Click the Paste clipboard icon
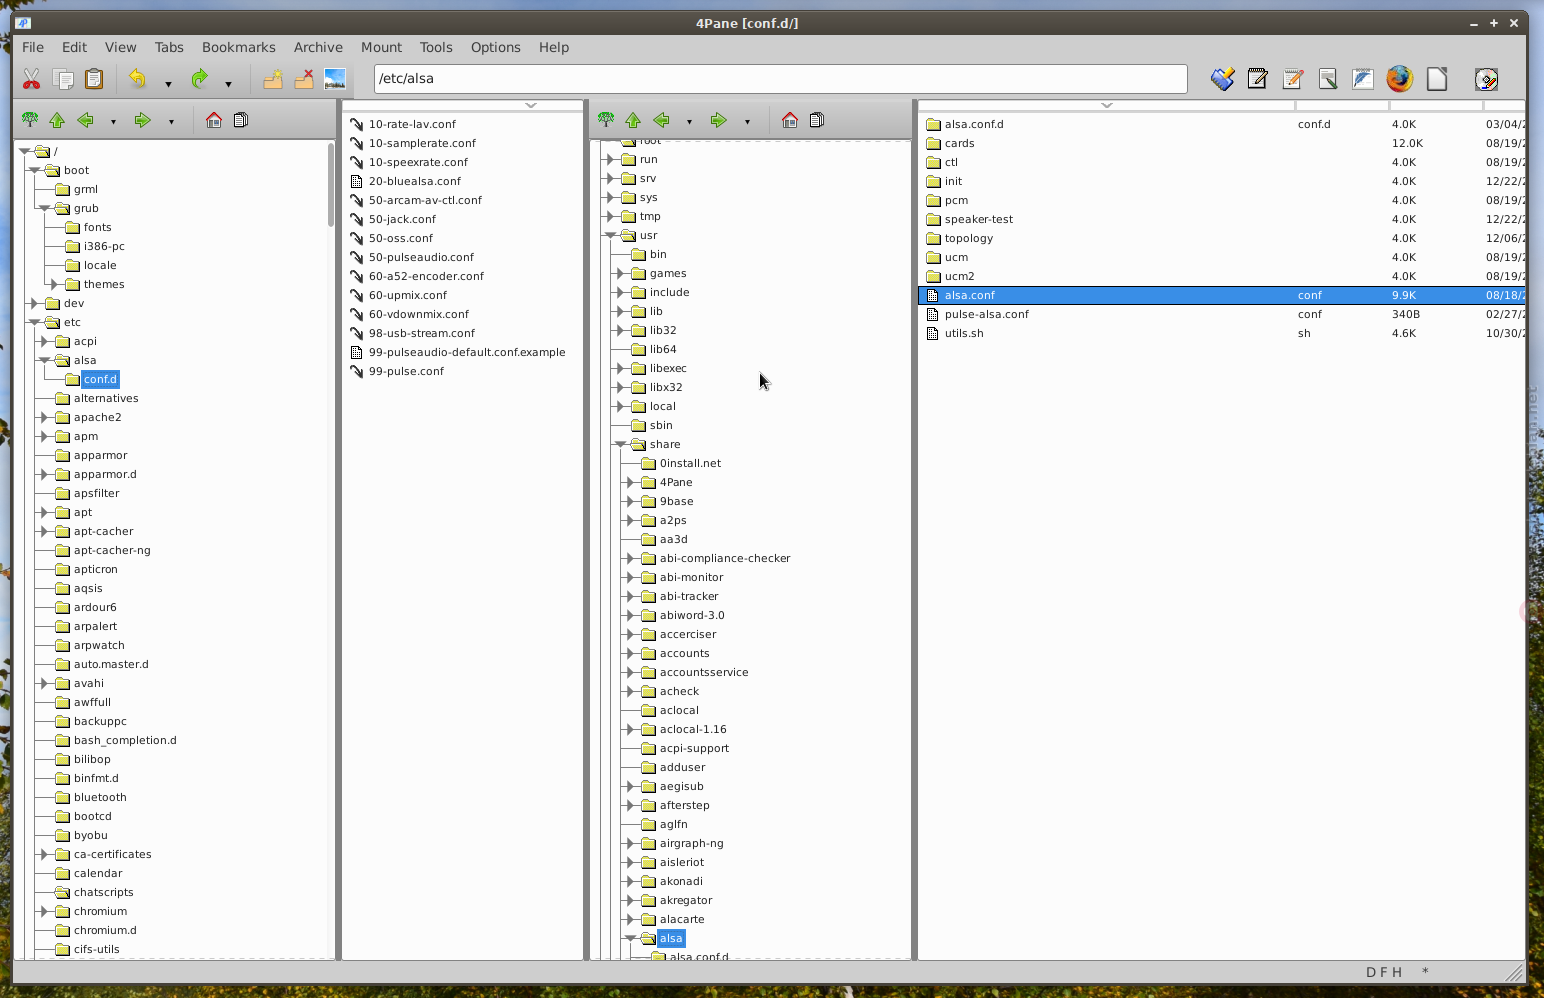This screenshot has height=998, width=1544. point(94,79)
